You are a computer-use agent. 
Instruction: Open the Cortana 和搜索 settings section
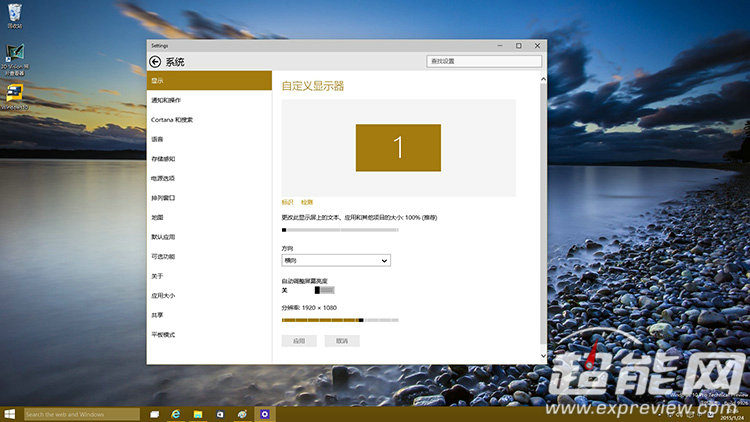coord(172,120)
